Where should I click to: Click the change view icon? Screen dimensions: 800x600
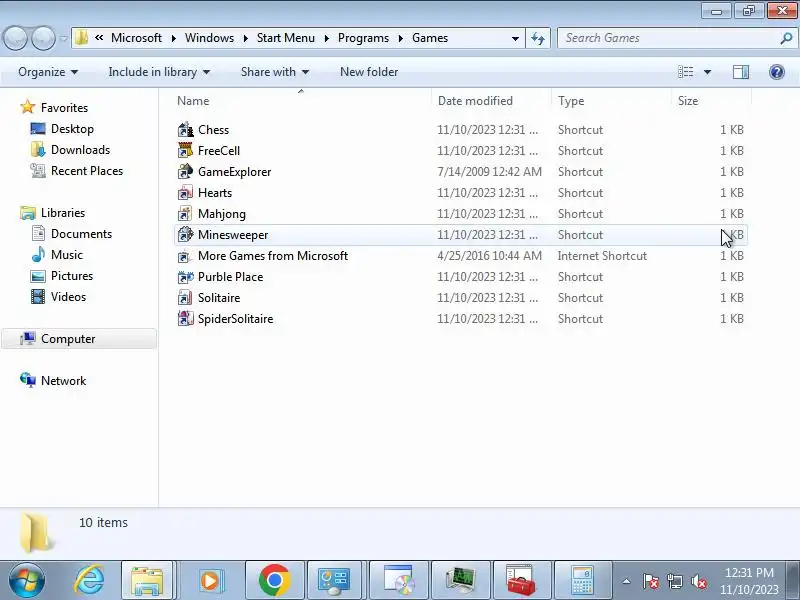[x=685, y=72]
